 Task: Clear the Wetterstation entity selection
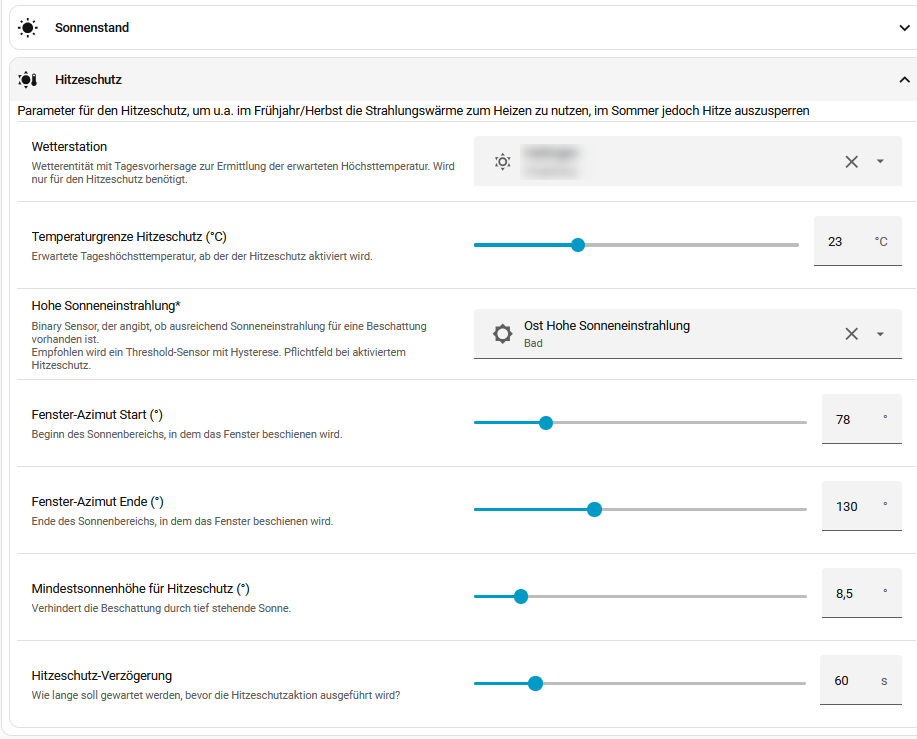[852, 161]
